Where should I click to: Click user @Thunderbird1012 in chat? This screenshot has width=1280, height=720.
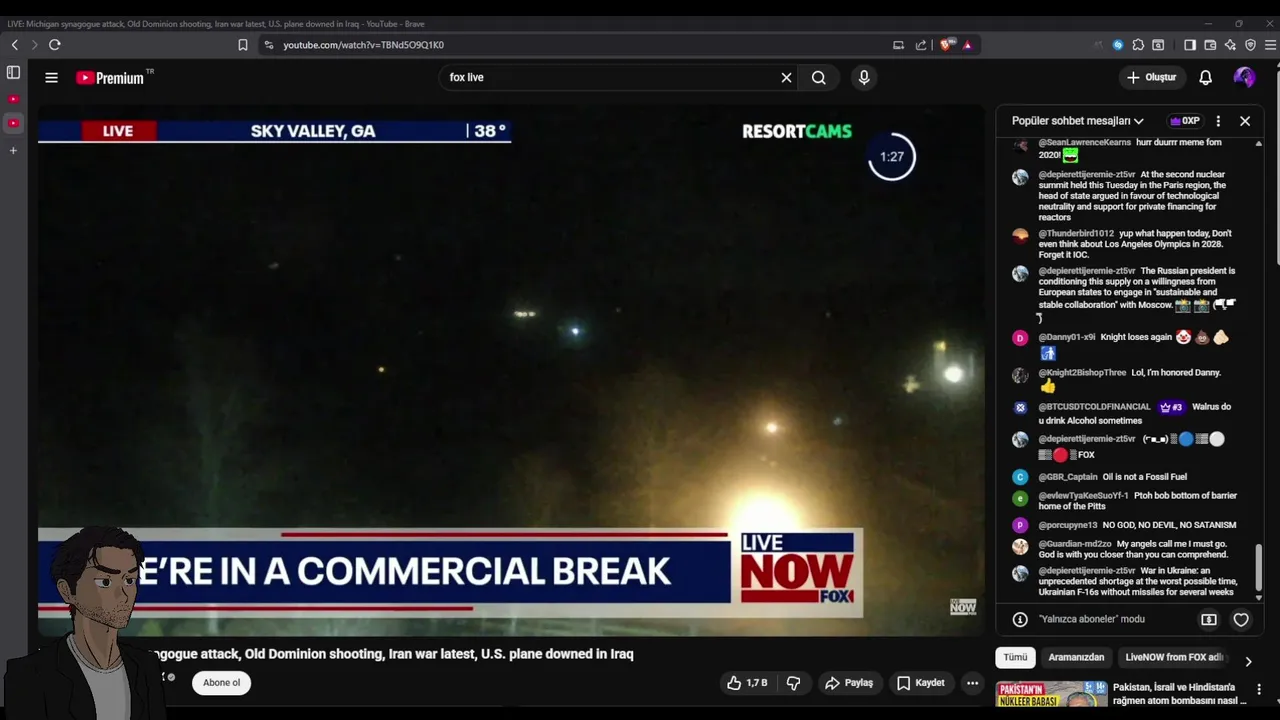pos(1076,233)
